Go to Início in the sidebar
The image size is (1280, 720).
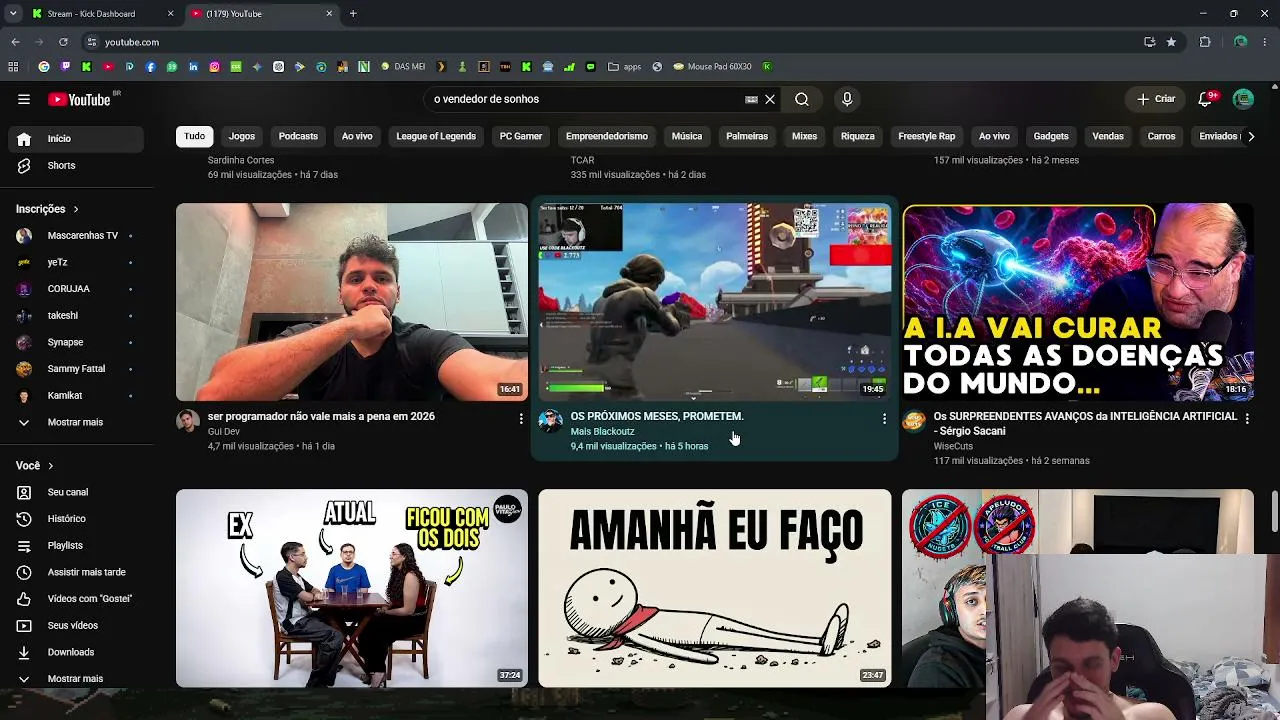pos(76,139)
